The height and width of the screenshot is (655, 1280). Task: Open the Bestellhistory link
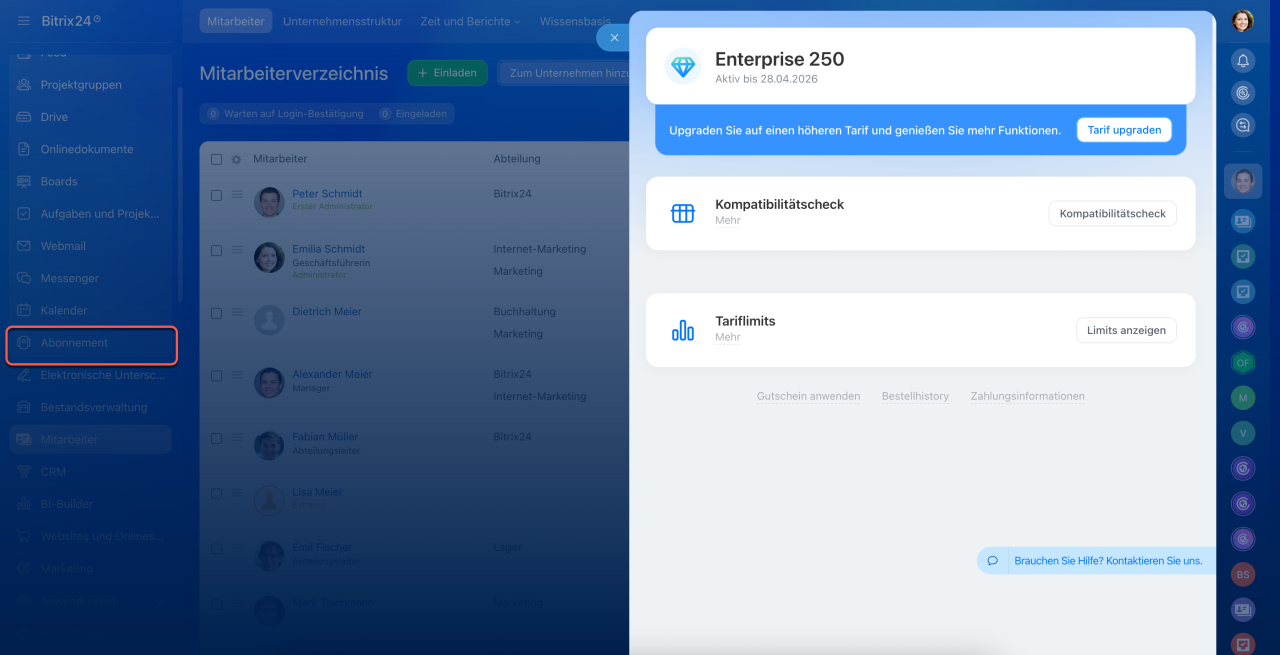915,396
